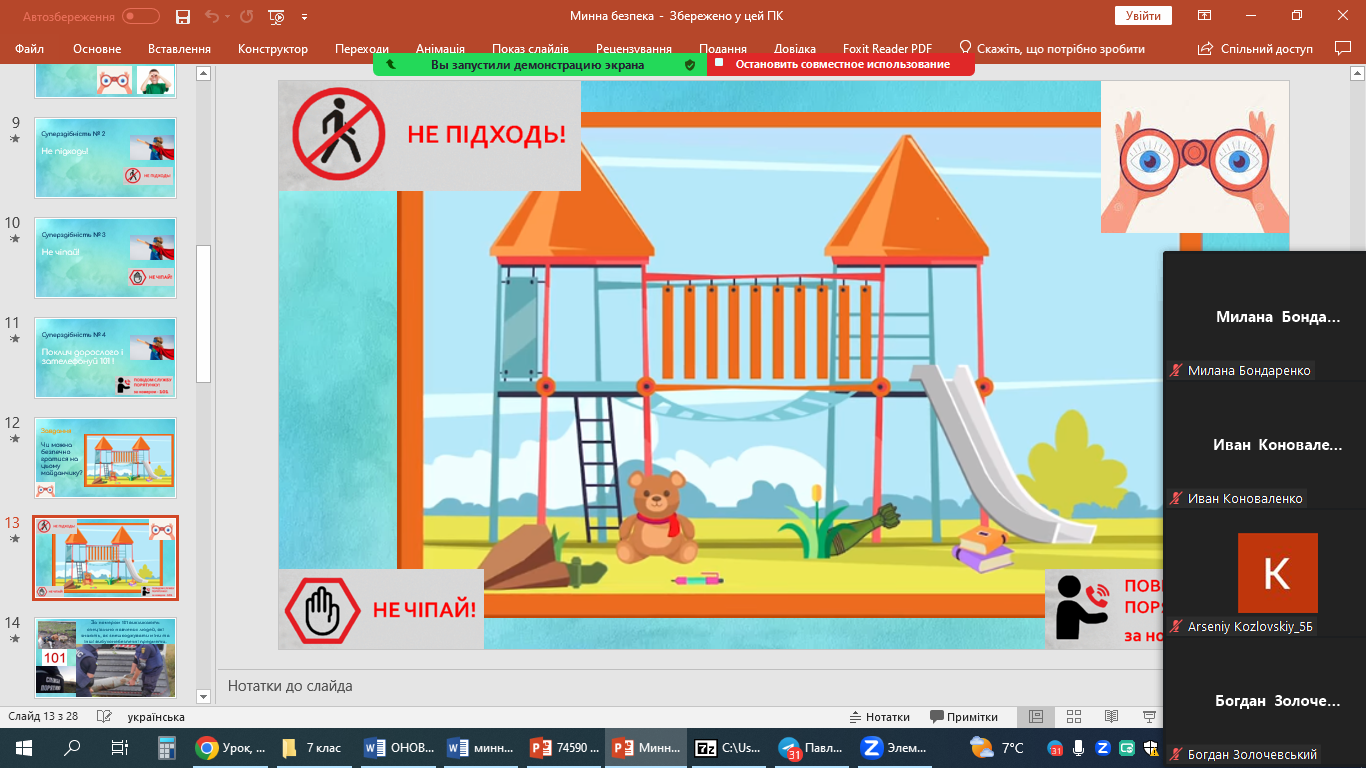Switch to Reading view icon
Viewport: 1366px width, 768px height.
(x=1111, y=717)
